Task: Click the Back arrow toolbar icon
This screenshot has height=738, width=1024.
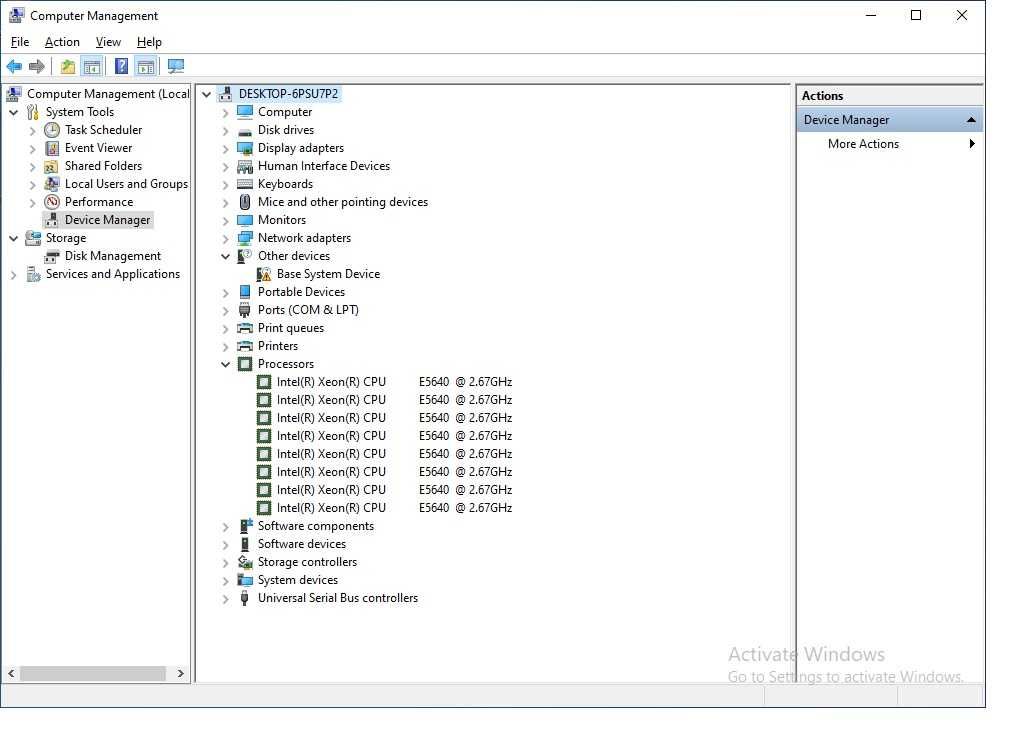Action: click(x=14, y=67)
